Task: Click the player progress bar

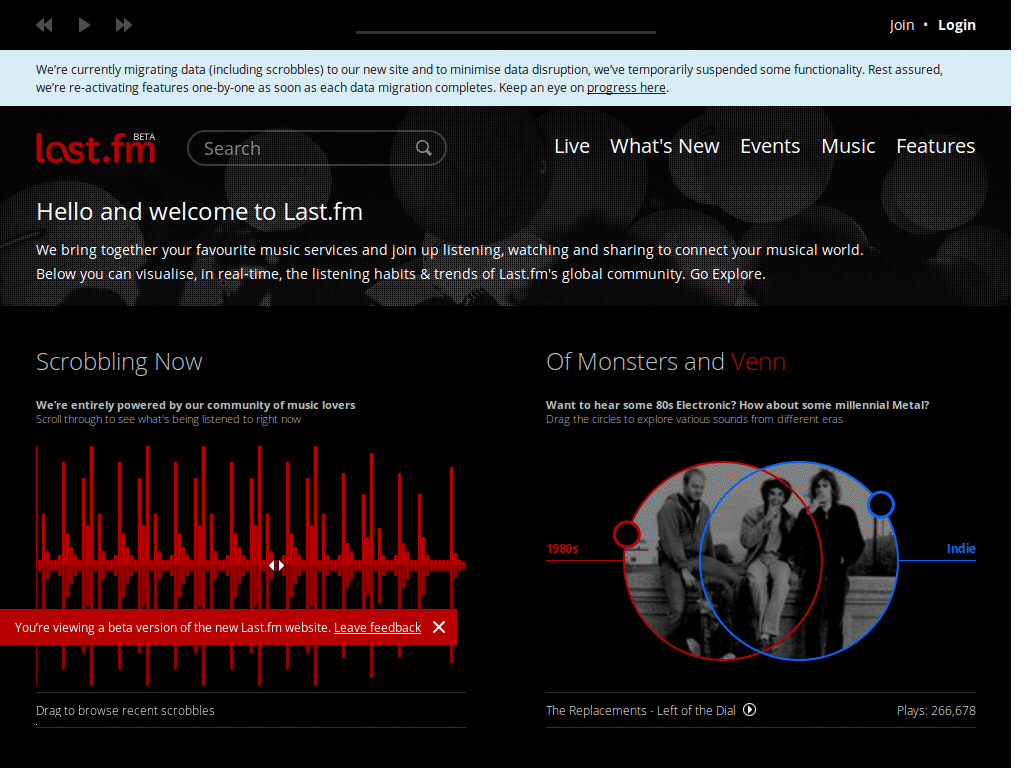Action: (505, 32)
